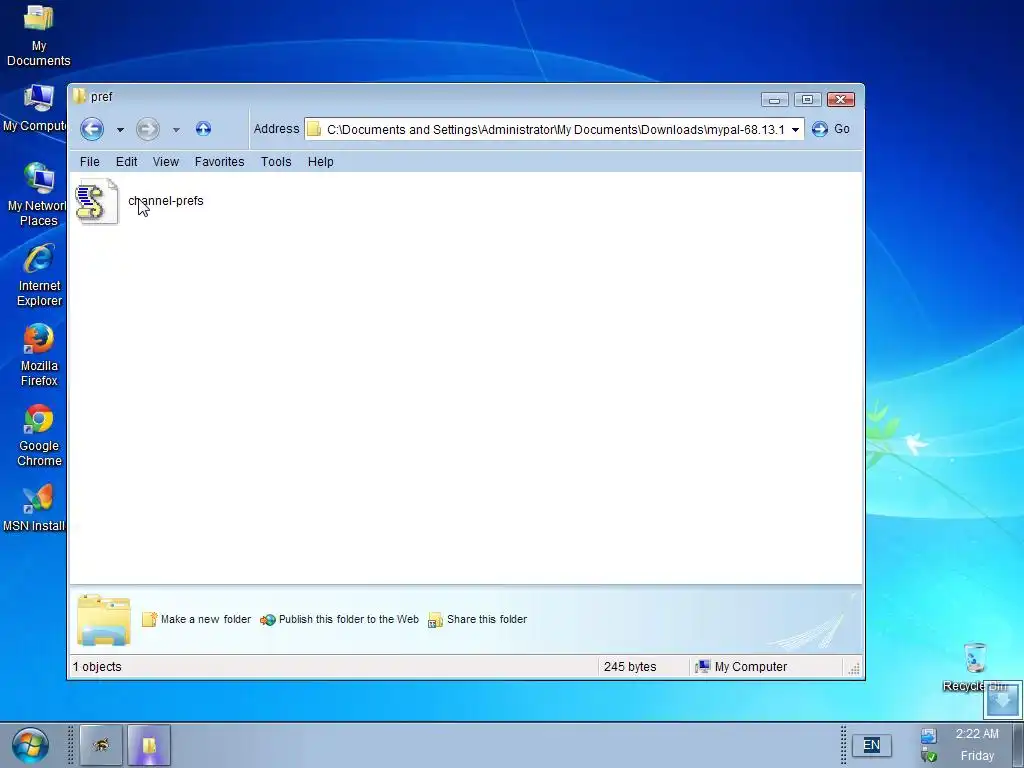The image size is (1024, 768).
Task: Close the pref window
Action: tap(841, 99)
